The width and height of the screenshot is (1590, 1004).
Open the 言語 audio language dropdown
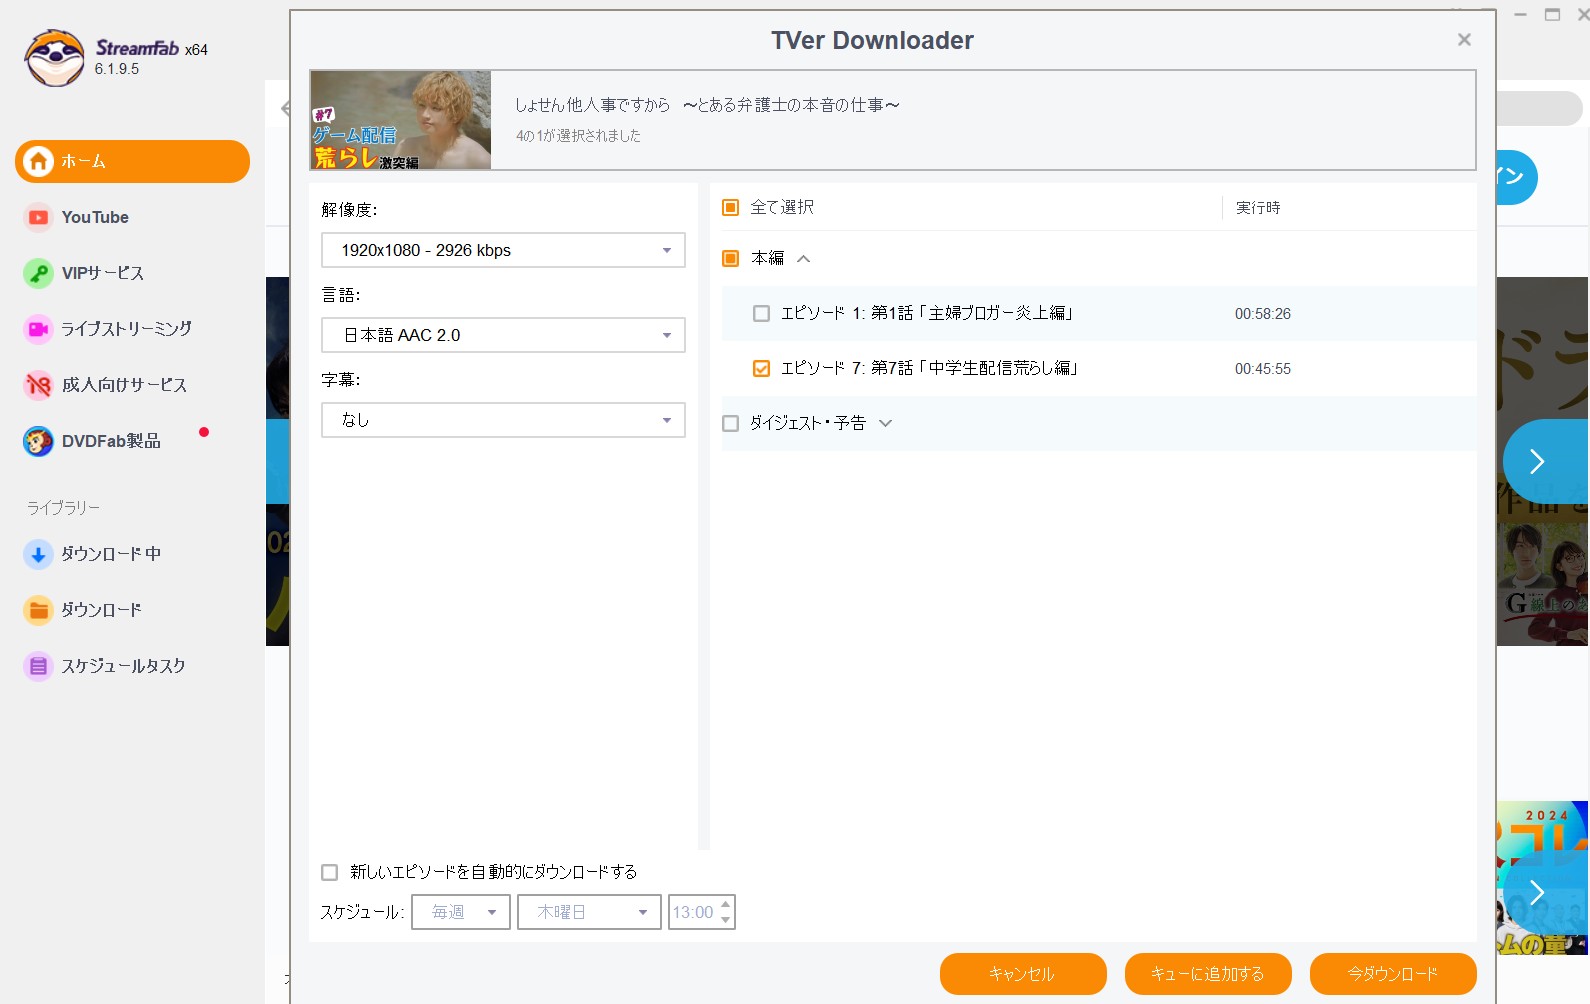(x=503, y=335)
